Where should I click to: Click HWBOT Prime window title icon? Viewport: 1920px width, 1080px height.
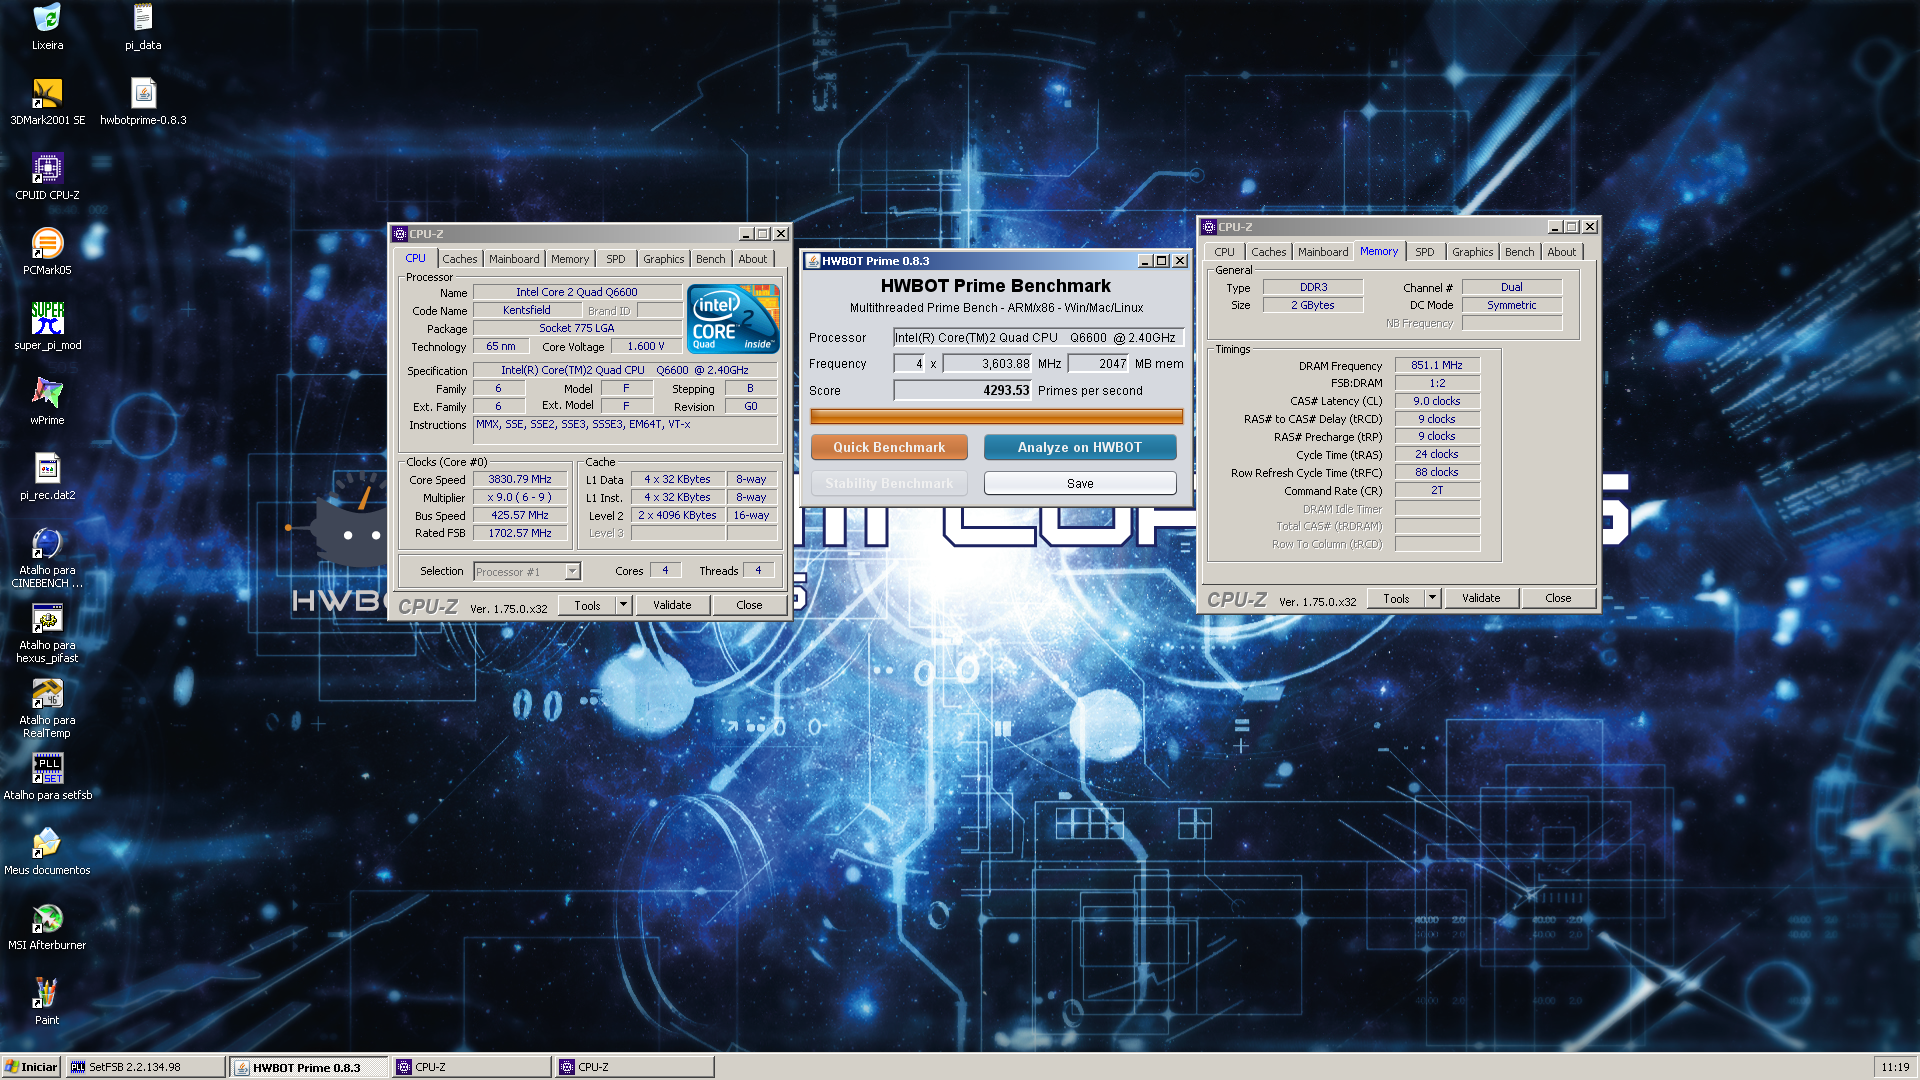click(x=813, y=261)
